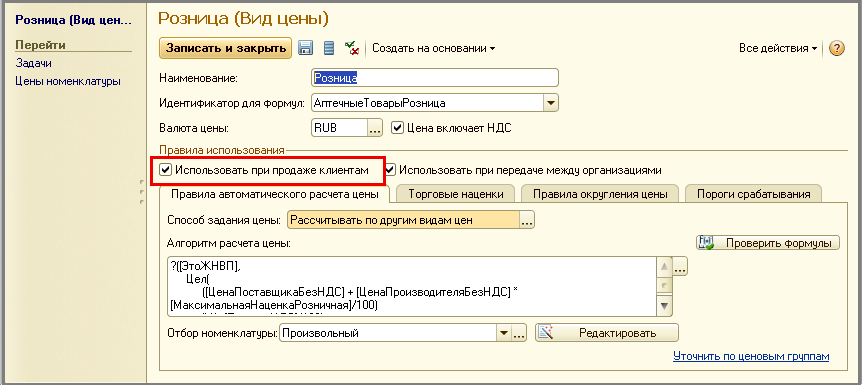Switch to Правила автоматического расчета цены tab
Viewport: 862px width, 385px height.
point(274,194)
